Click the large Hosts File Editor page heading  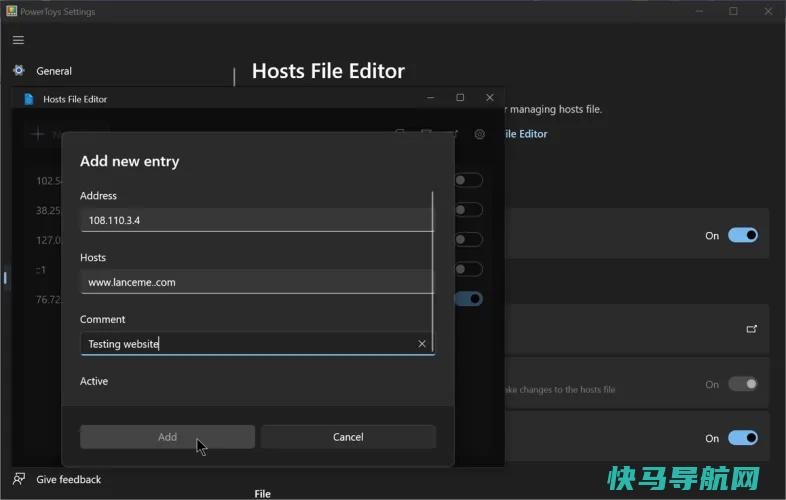(328, 71)
